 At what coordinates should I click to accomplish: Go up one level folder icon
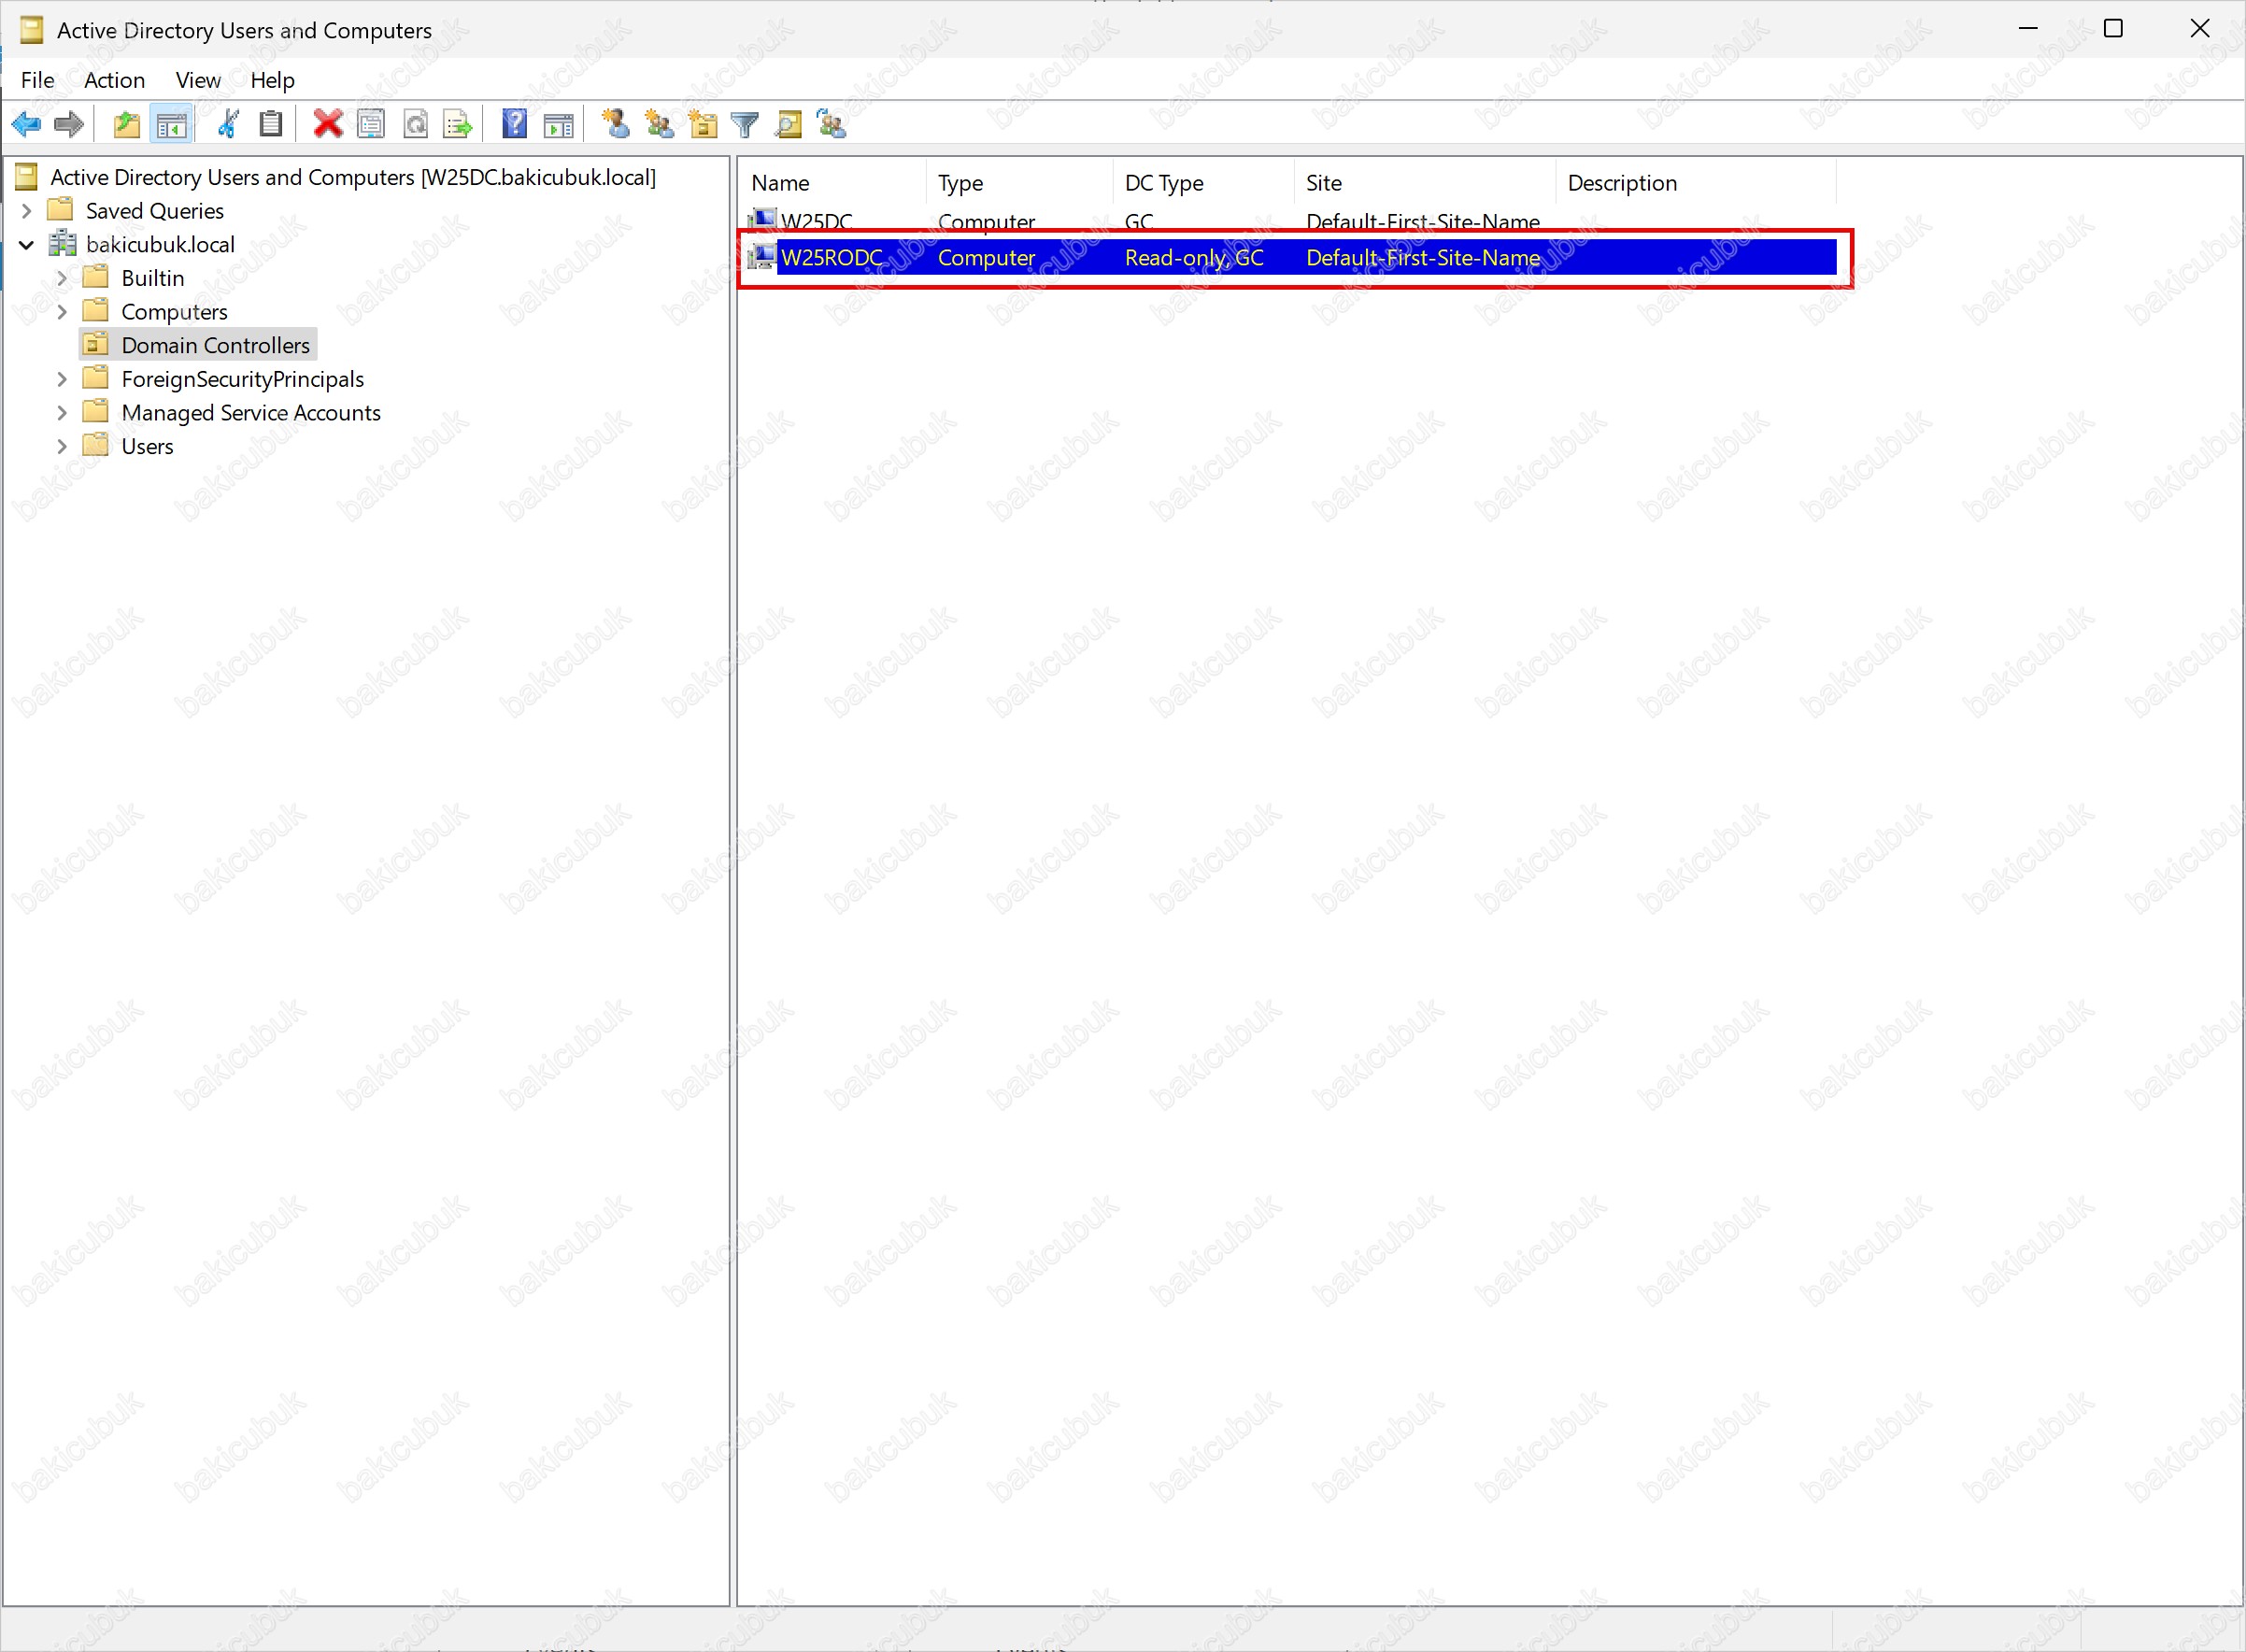click(127, 124)
